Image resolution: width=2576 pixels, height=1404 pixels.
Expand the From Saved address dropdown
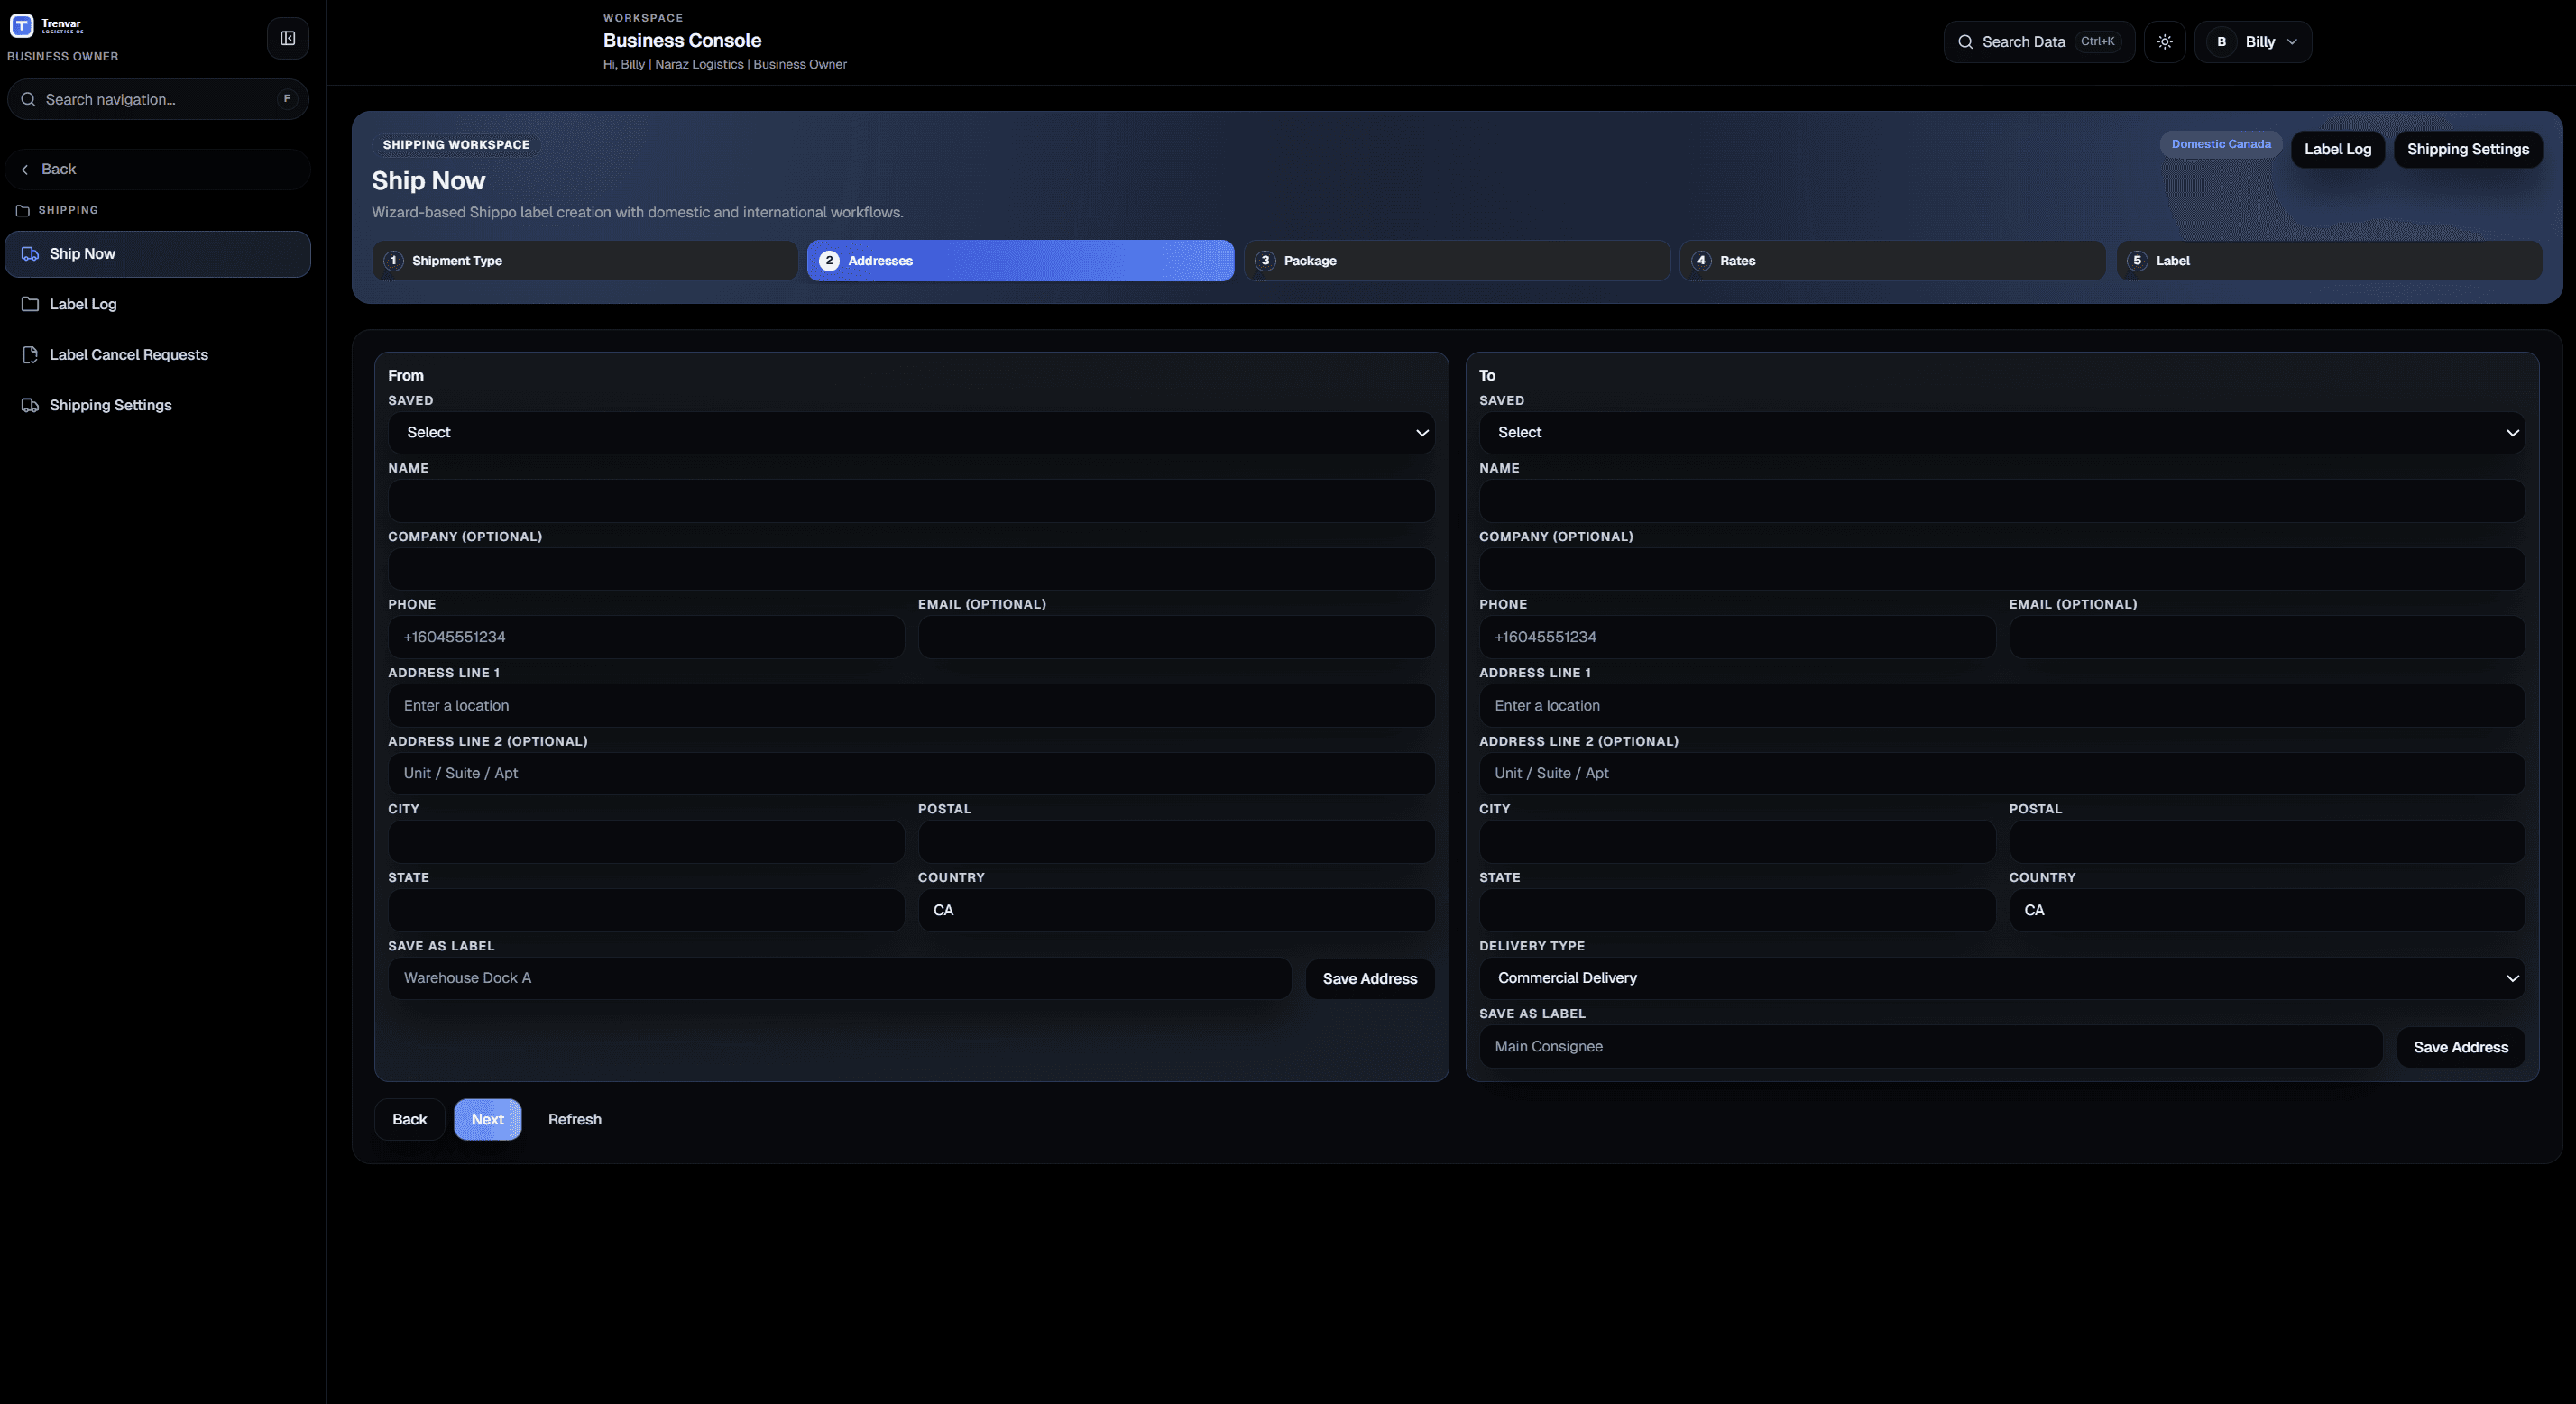910,433
